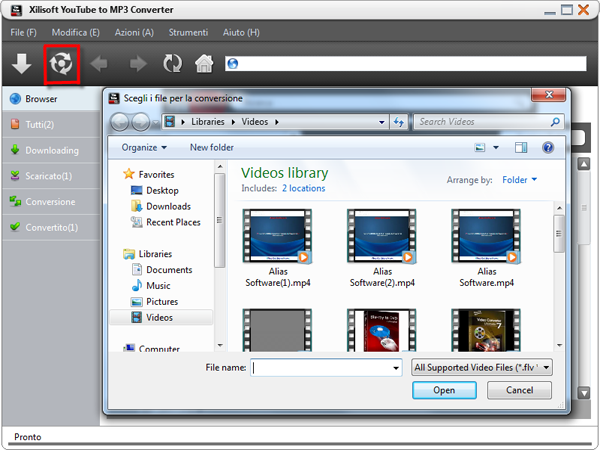Screen dimensions: 600x450
Task: Click the dialog help question mark icon
Action: pos(548,147)
